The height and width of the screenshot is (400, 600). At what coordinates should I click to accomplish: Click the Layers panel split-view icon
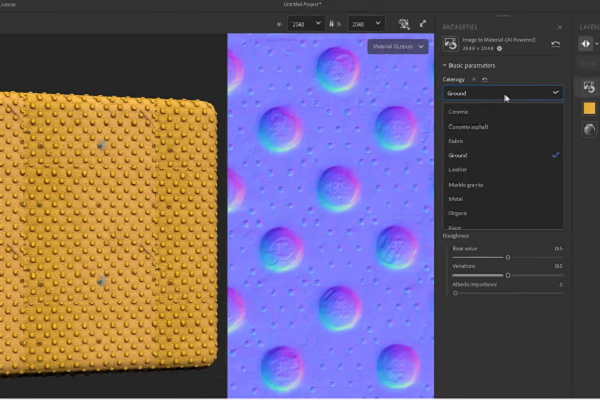point(586,43)
